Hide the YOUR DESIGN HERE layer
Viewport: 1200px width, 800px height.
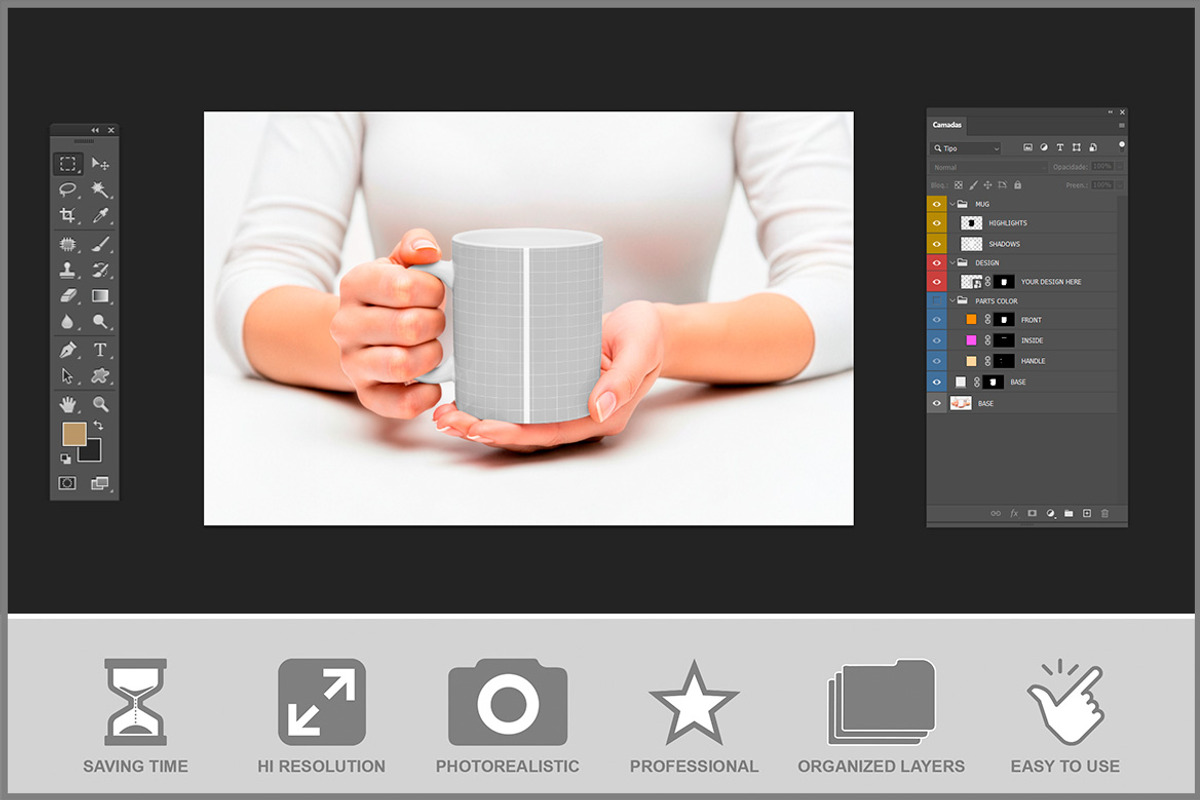tap(937, 282)
